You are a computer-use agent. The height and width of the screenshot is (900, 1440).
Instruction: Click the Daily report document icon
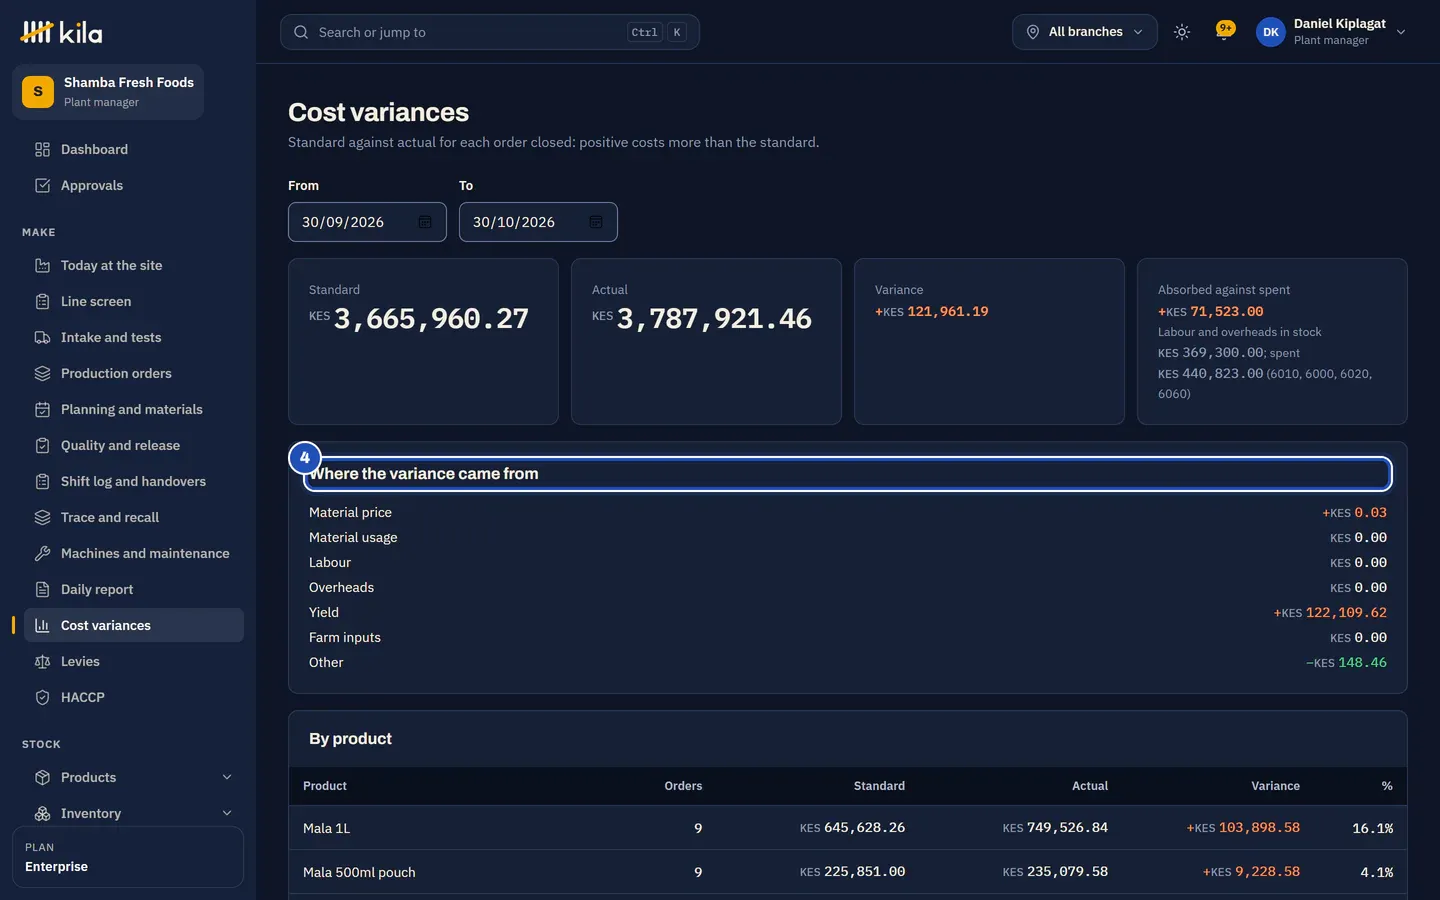pyautogui.click(x=42, y=589)
